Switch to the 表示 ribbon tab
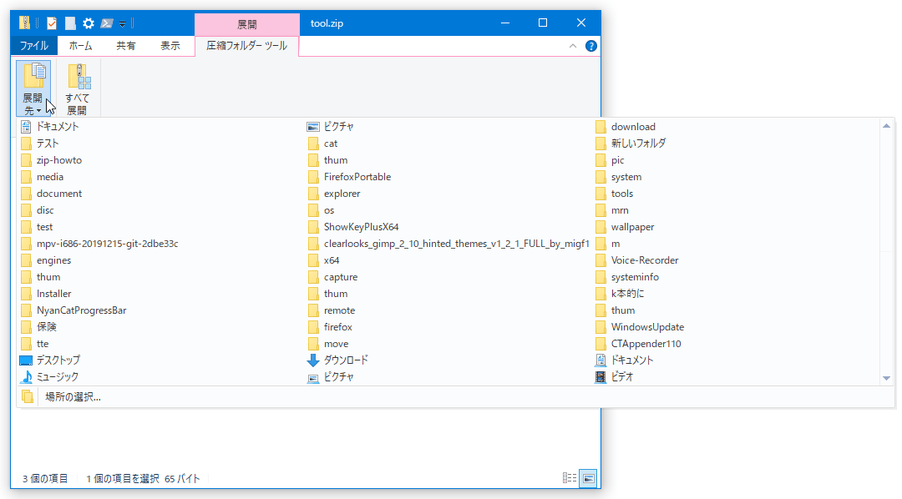The width and height of the screenshot is (902, 499). (x=170, y=46)
